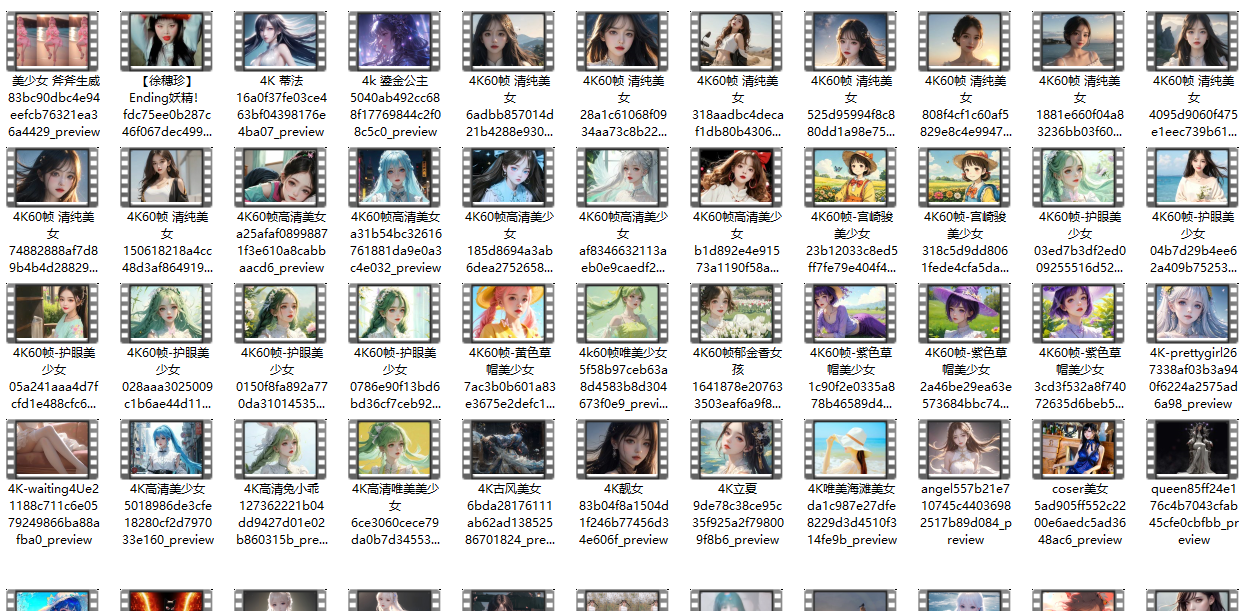Select thumbnail of 紫色草帽美少女 file 2a46be29ea63e

pos(966,312)
